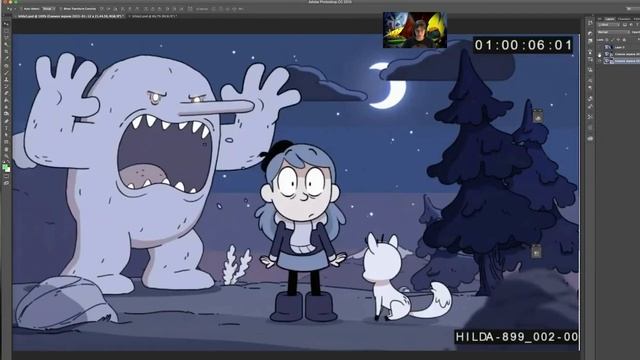The image size is (640, 360).
Task: Select the Quick Selection tool
Action: click(6, 44)
